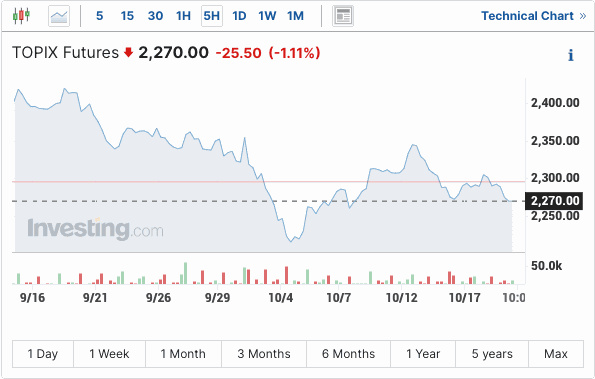595x379 pixels.
Task: Click the 2,270.00 current price label
Action: tap(554, 201)
